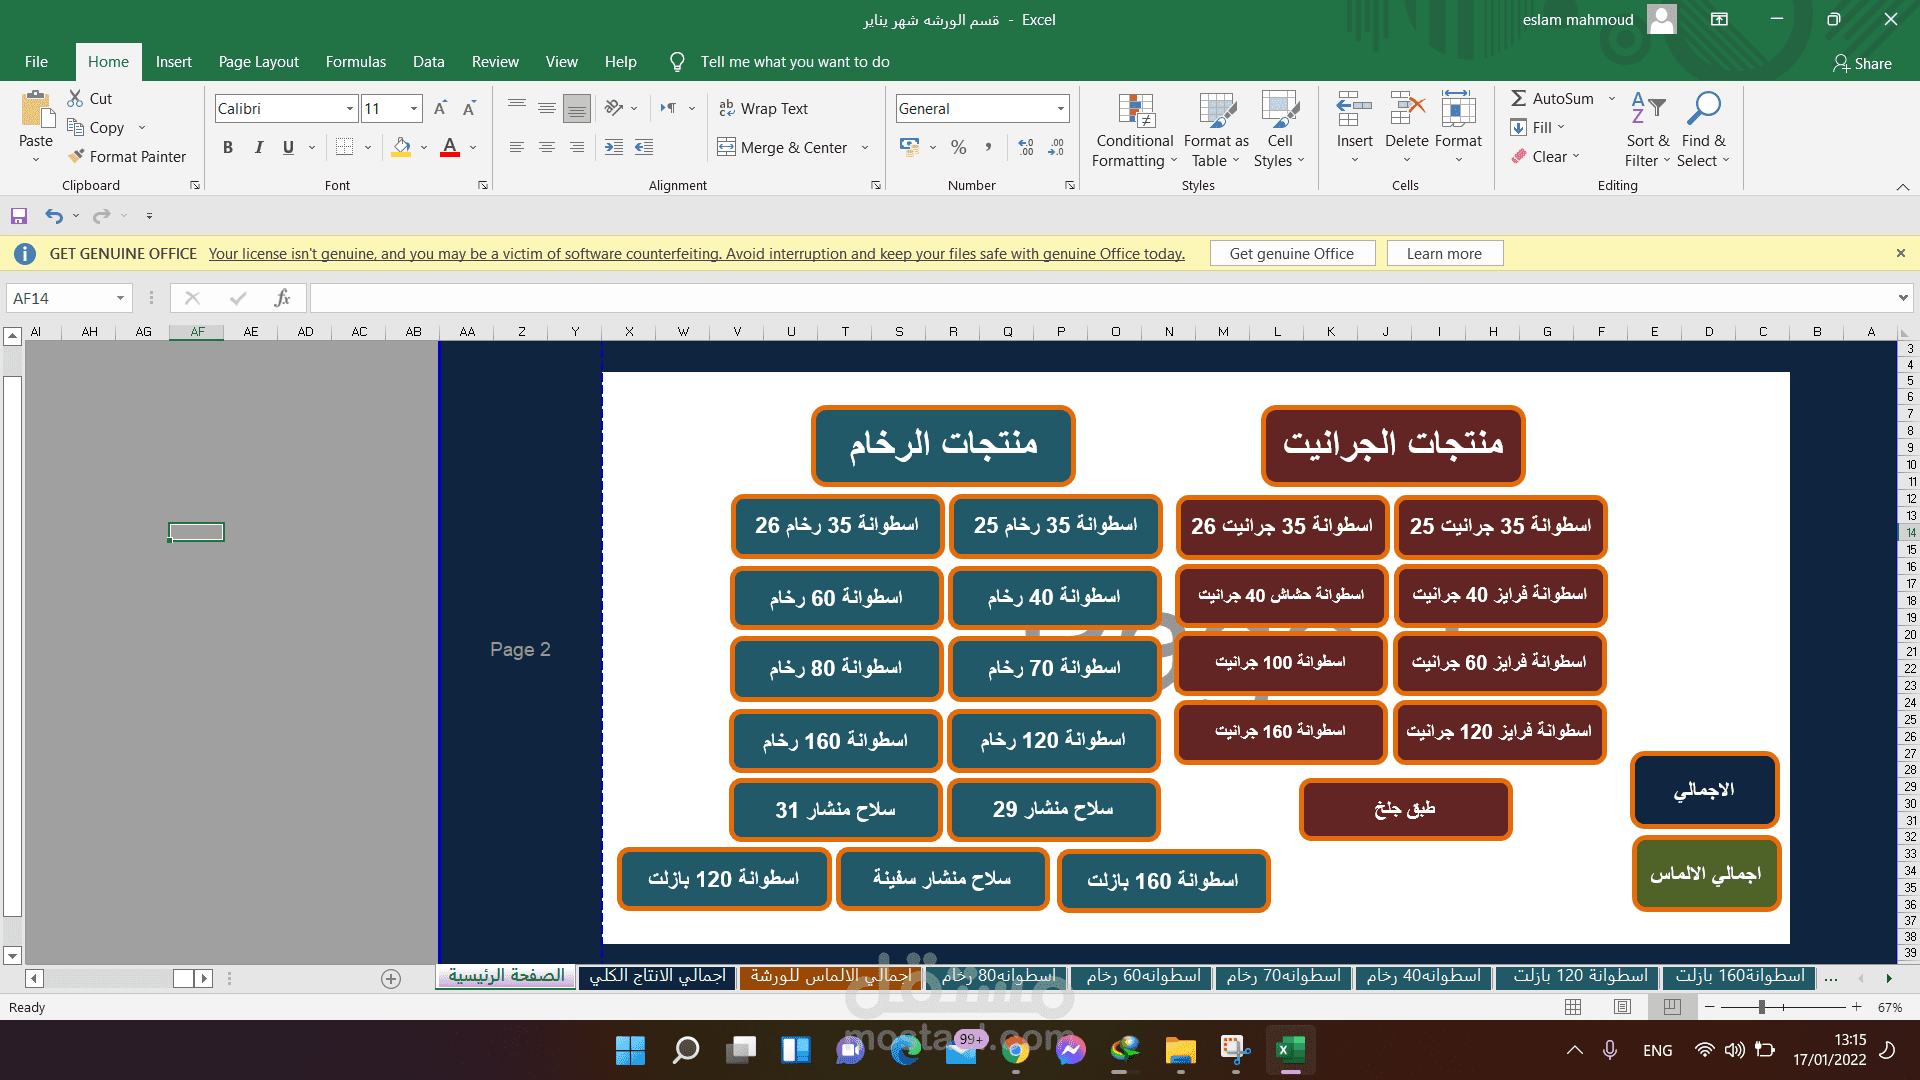Click the Undo arrow icon
The width and height of the screenshot is (1920, 1080).
pyautogui.click(x=54, y=216)
